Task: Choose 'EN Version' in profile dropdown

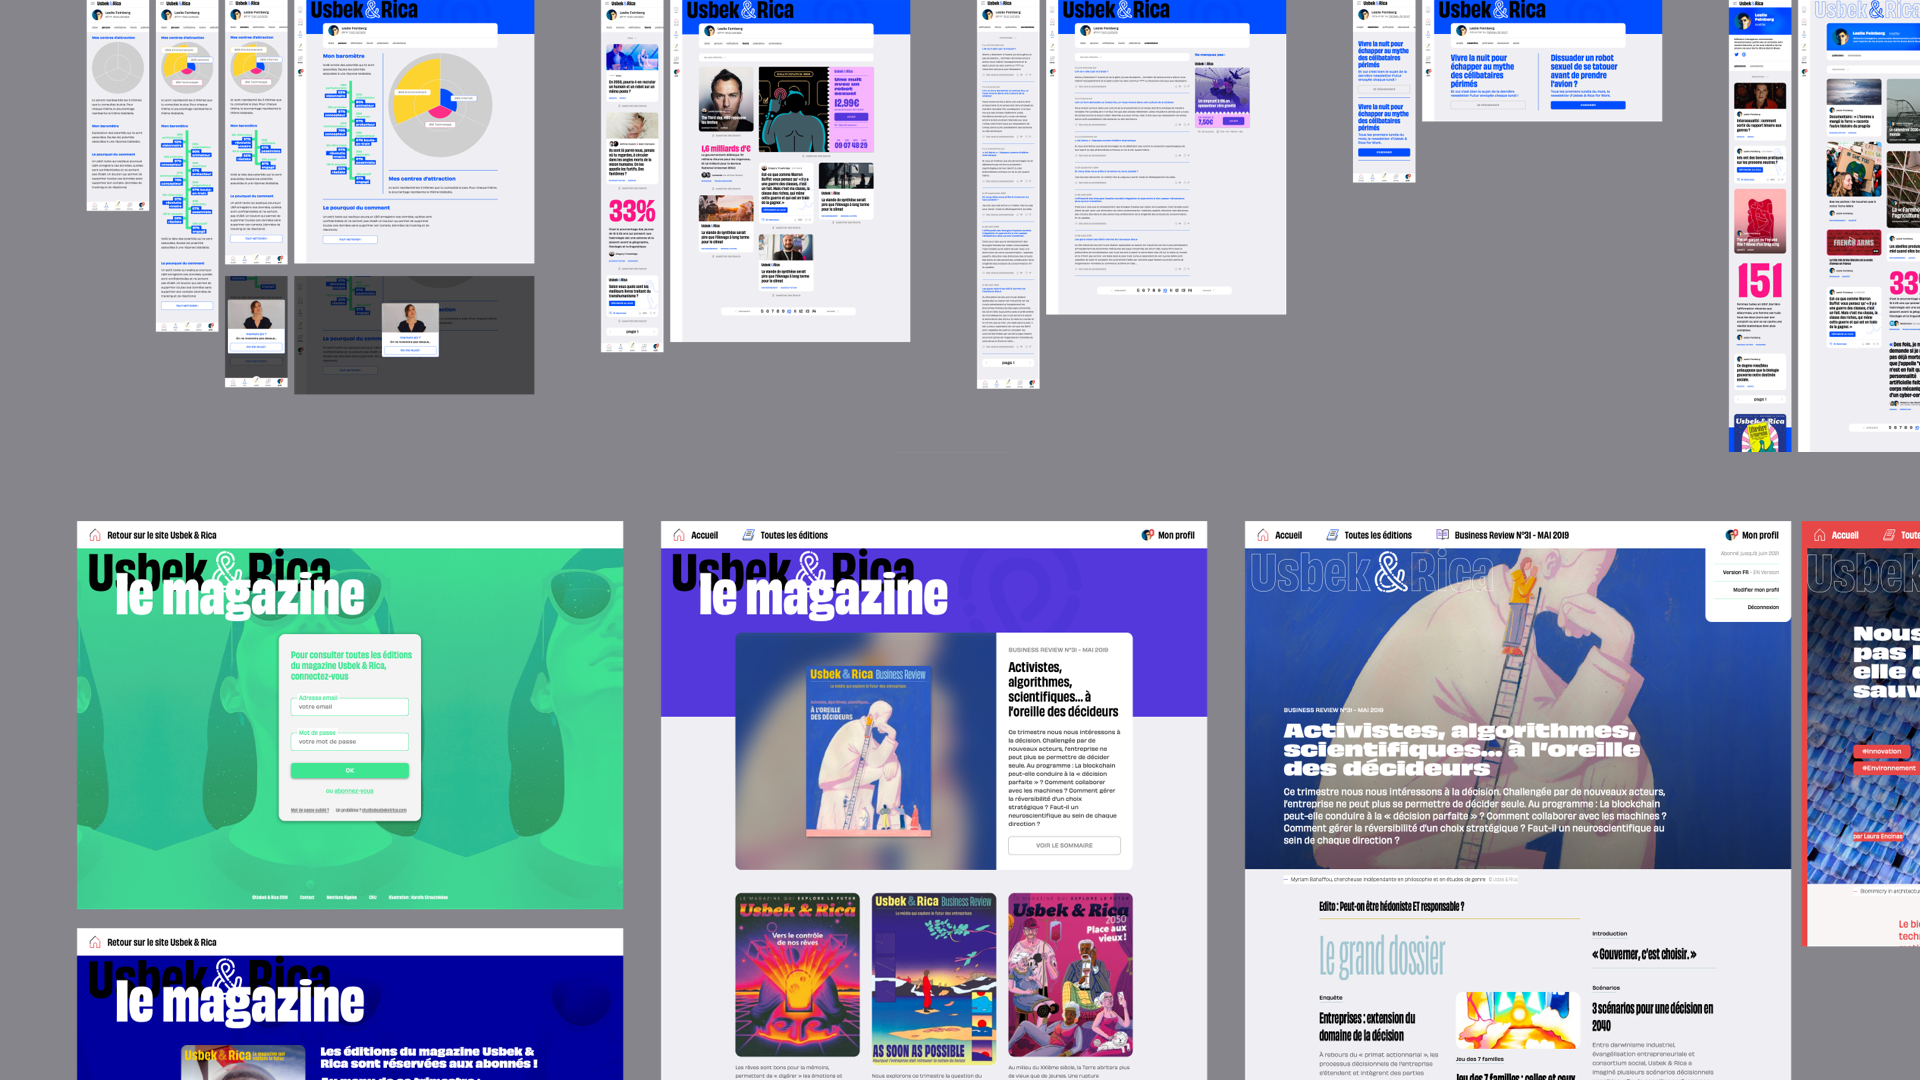Action: (x=1766, y=572)
